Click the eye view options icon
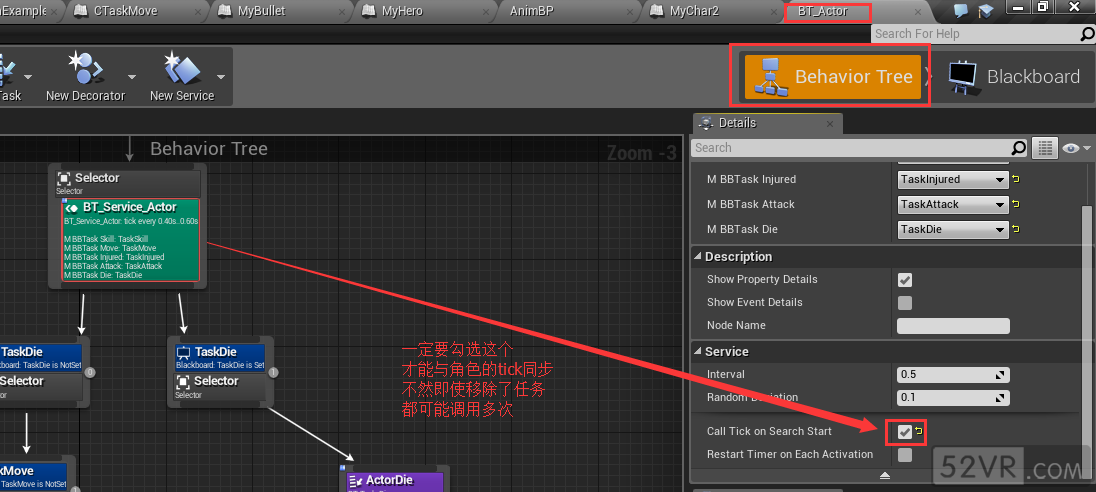The image size is (1096, 492). [x=1071, y=148]
